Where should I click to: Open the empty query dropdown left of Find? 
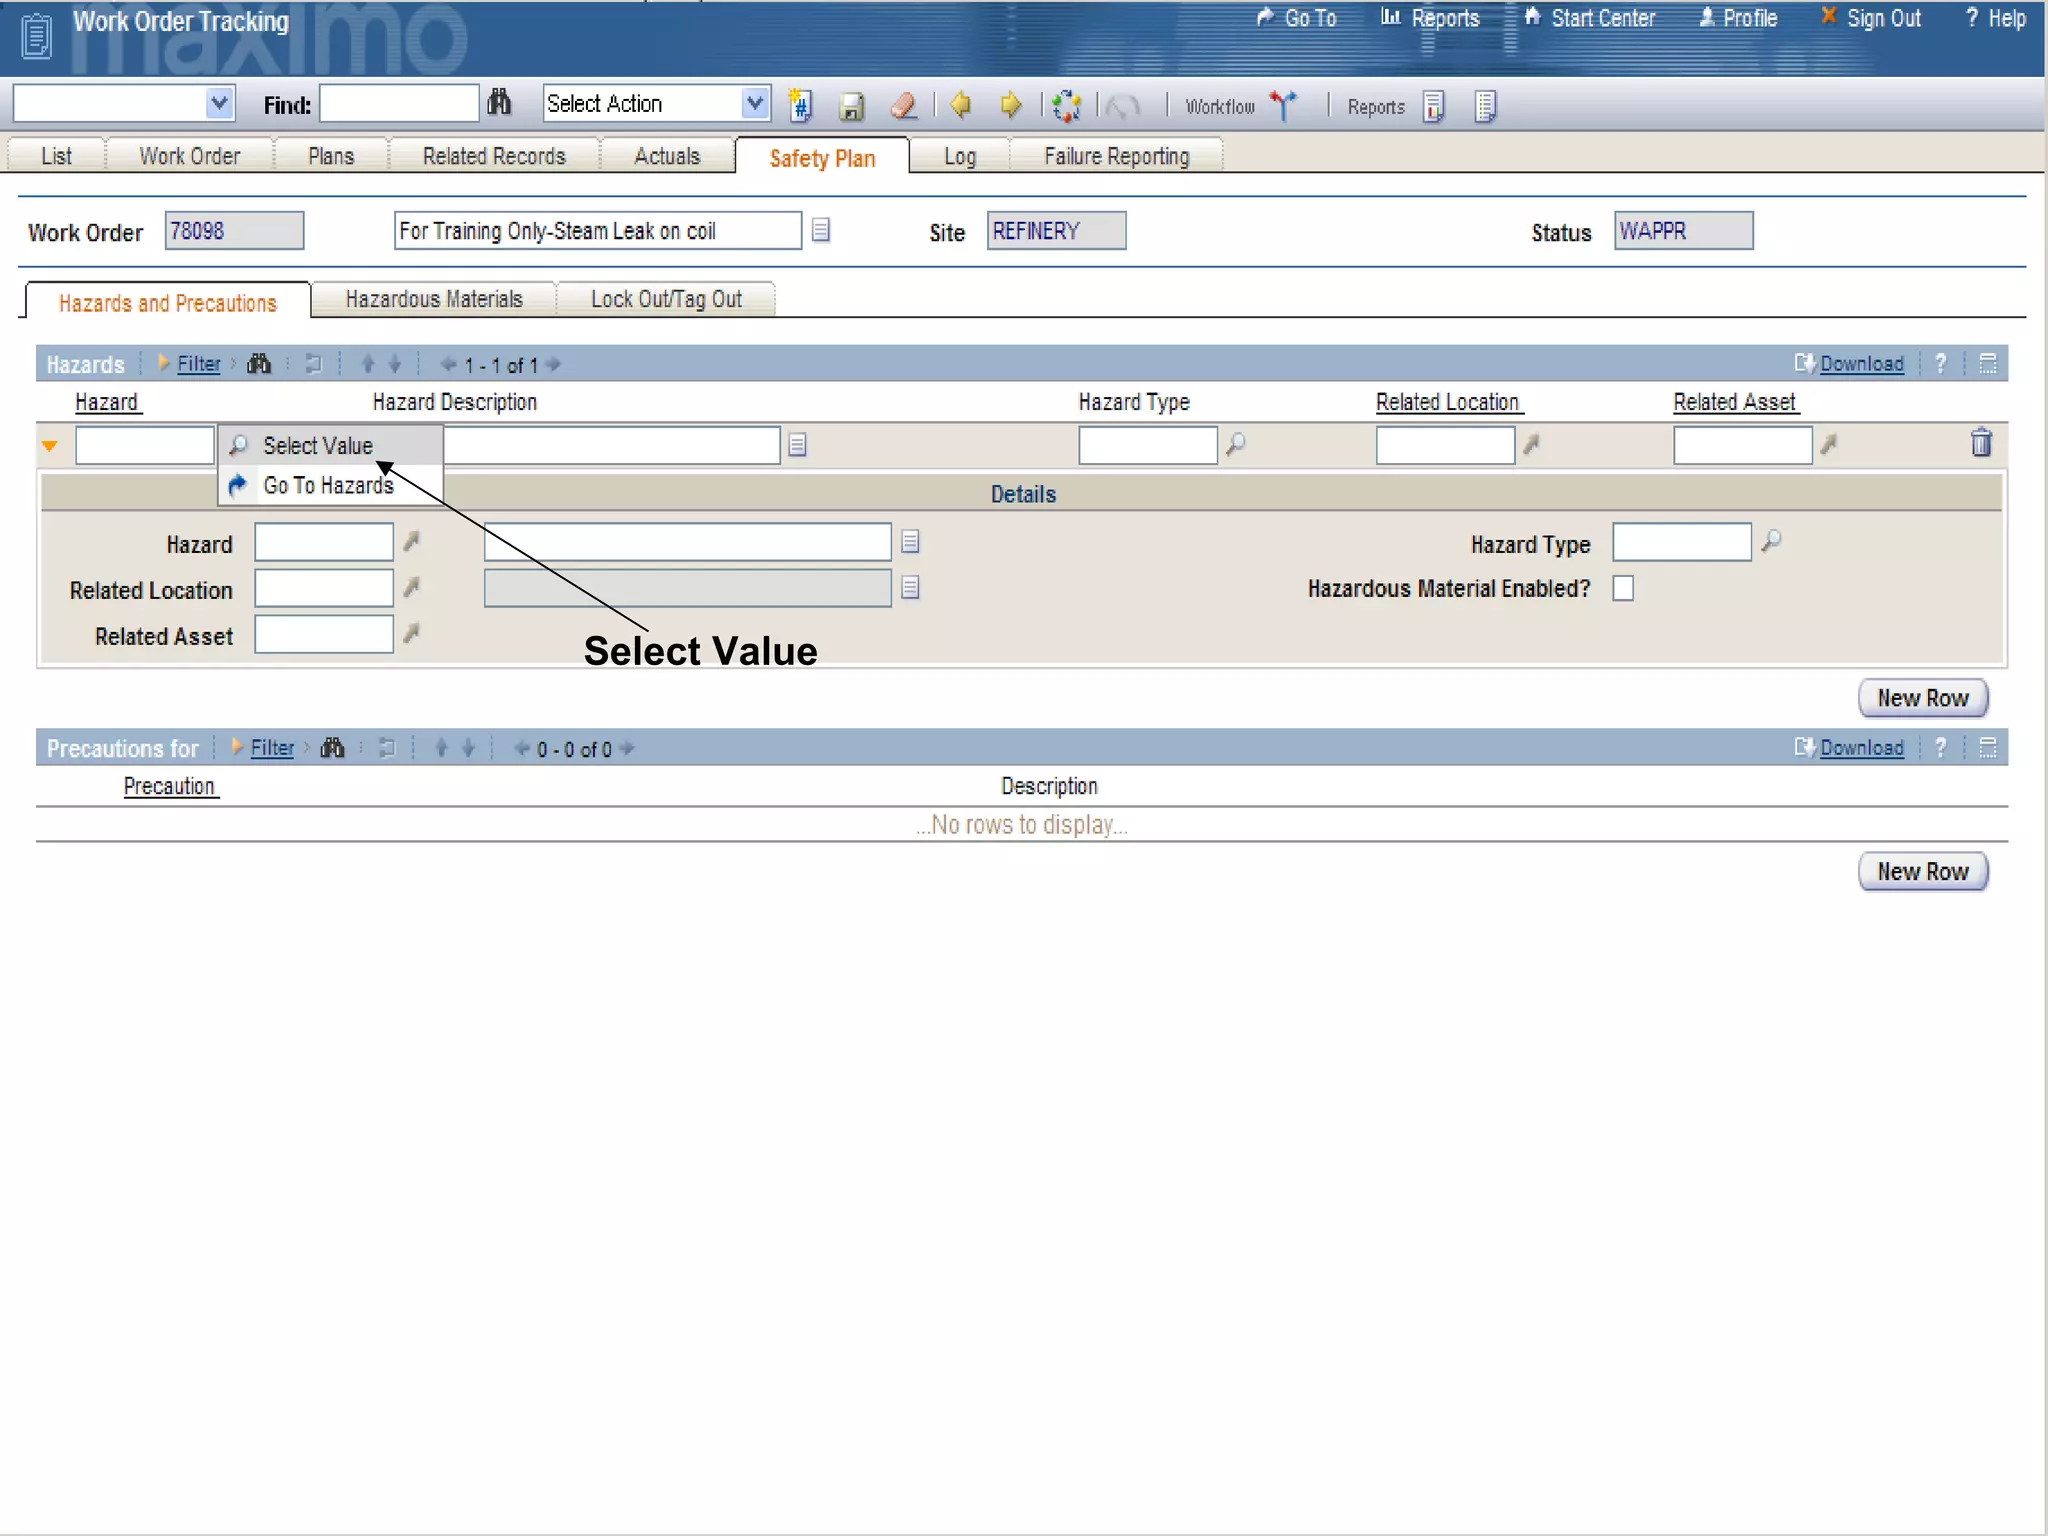[x=219, y=103]
